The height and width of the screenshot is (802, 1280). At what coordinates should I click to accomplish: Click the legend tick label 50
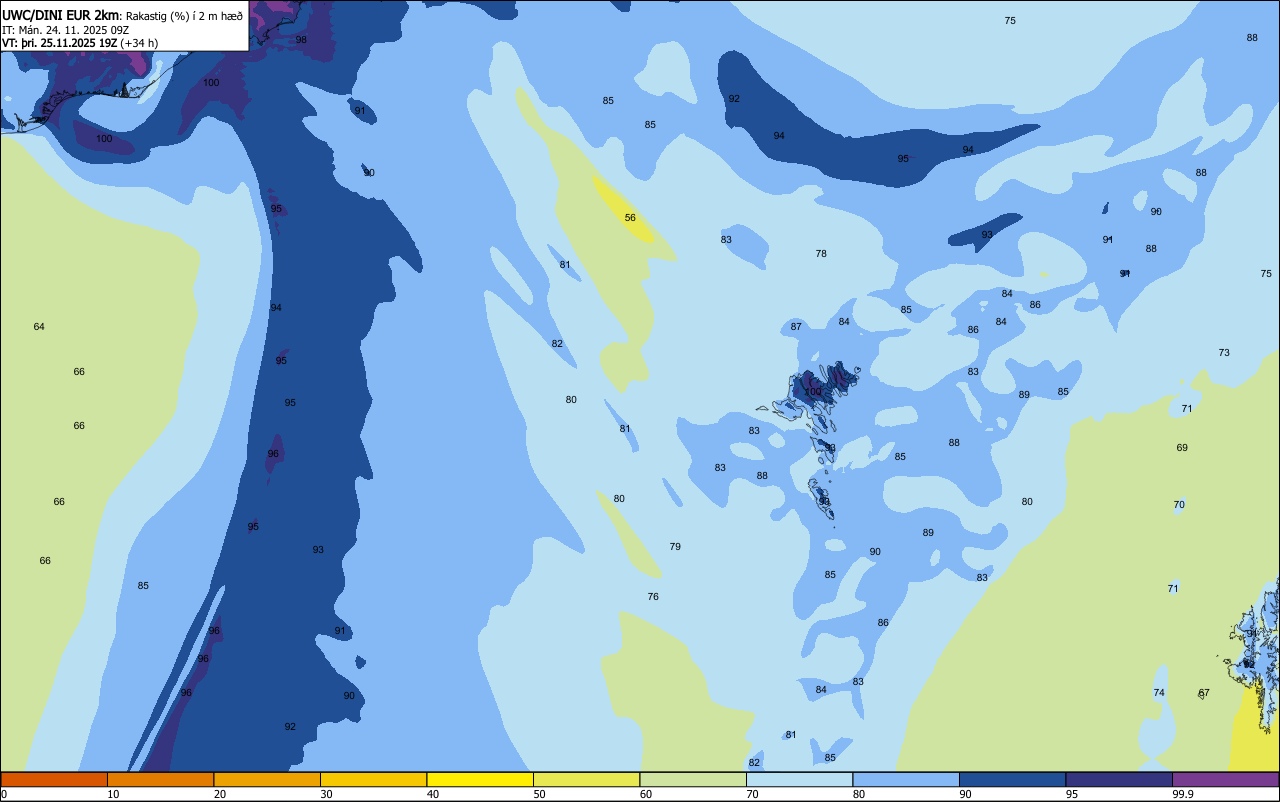[539, 794]
